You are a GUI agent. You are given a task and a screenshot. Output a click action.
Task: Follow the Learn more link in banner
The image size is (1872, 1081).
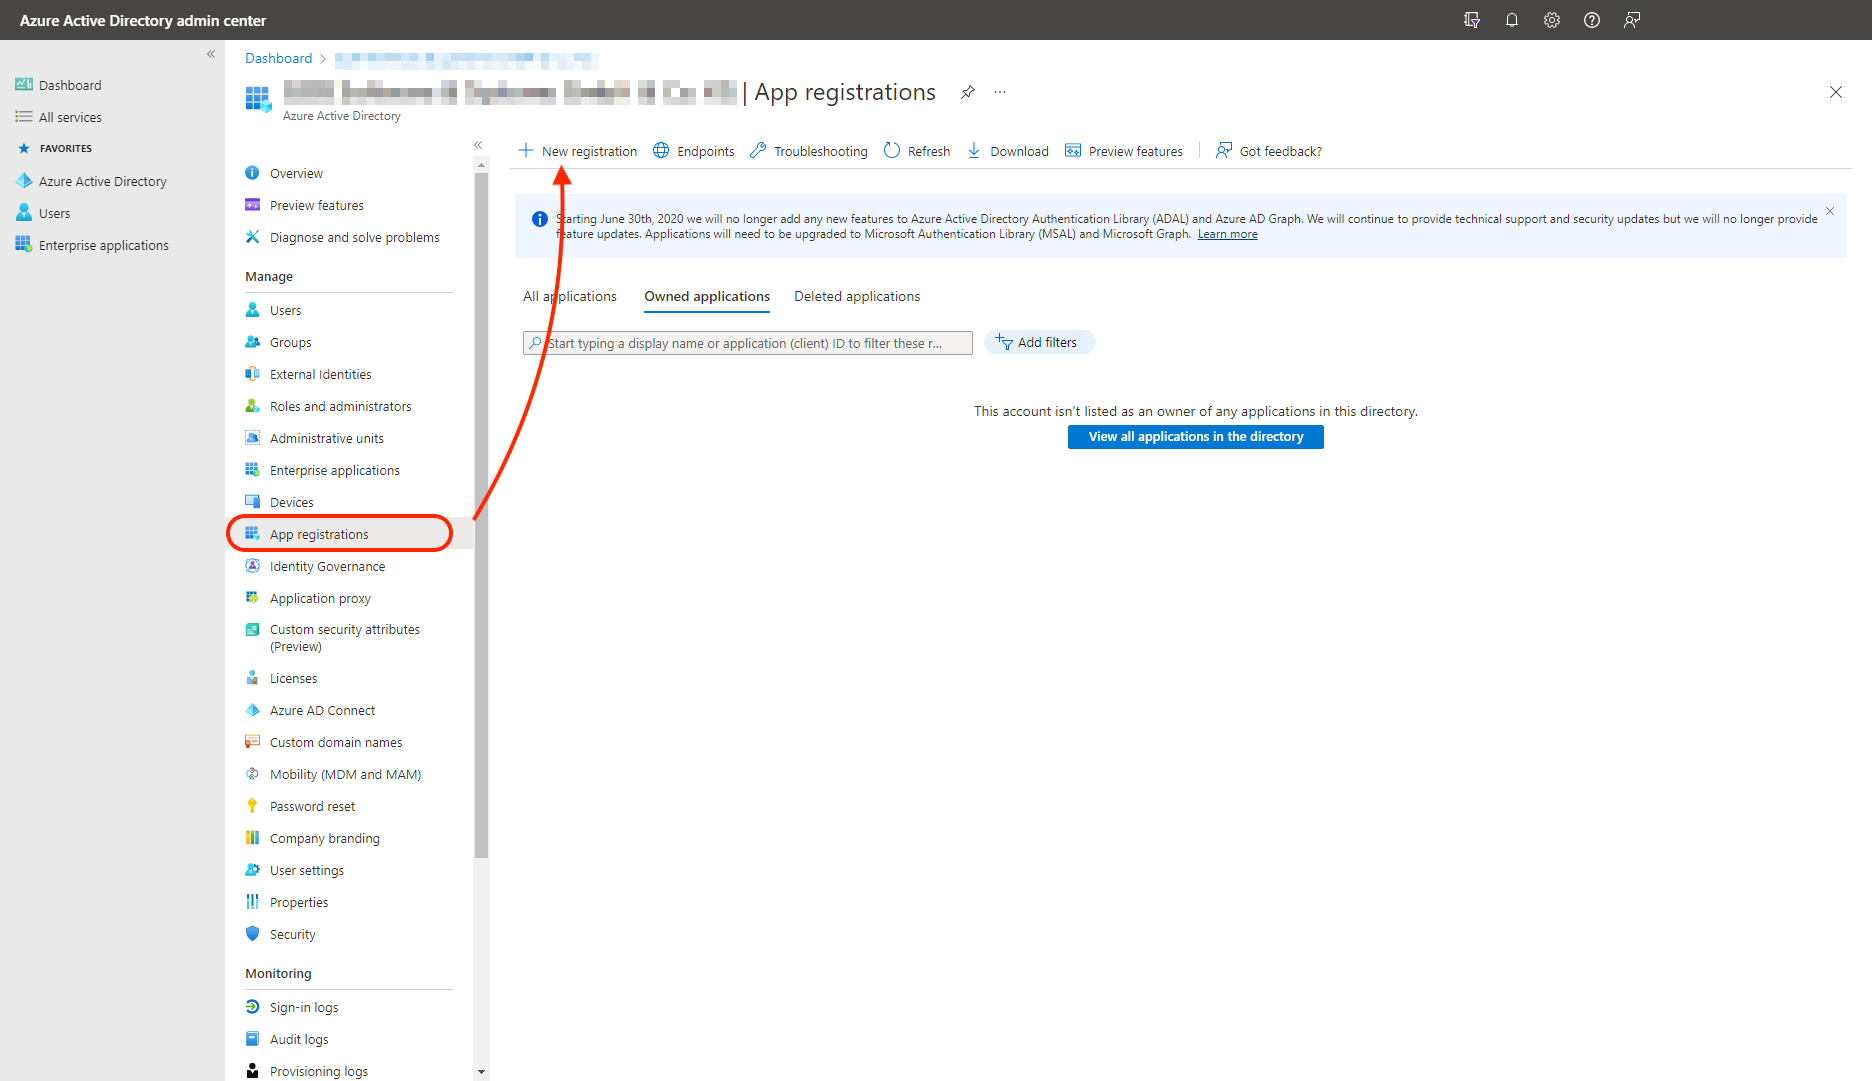point(1228,234)
